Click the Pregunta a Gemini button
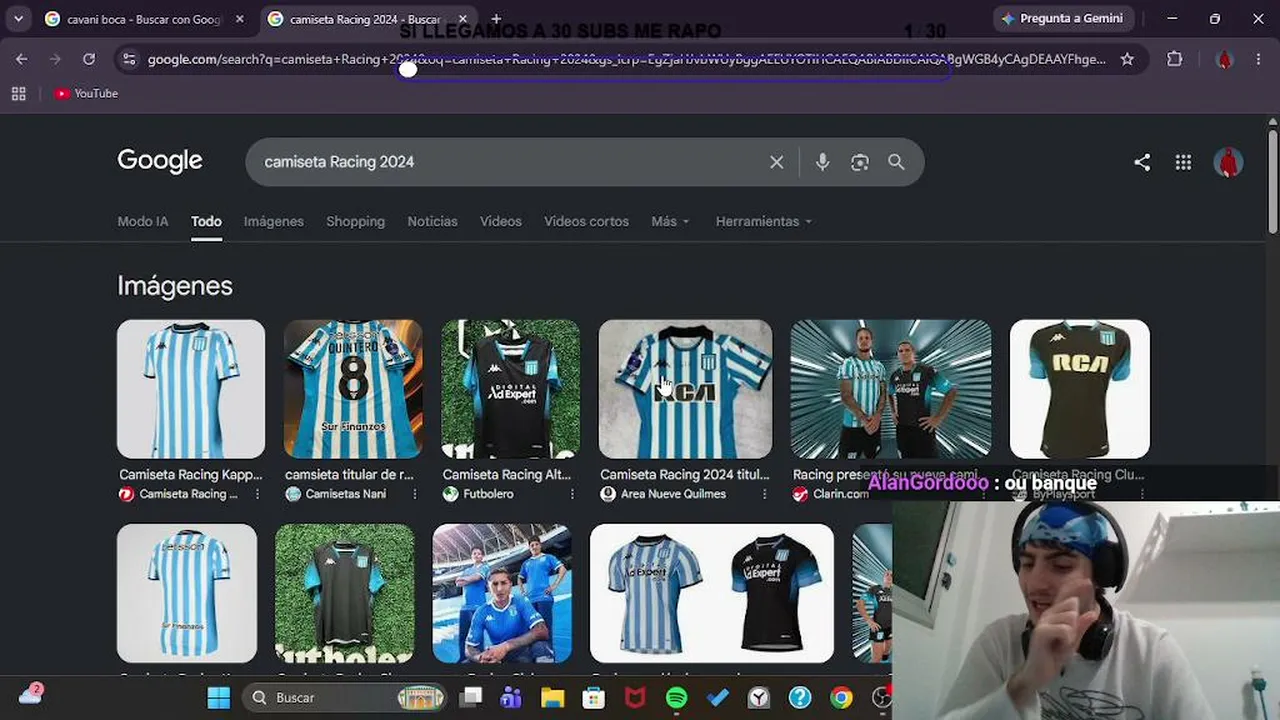1280x720 pixels. [x=1062, y=19]
